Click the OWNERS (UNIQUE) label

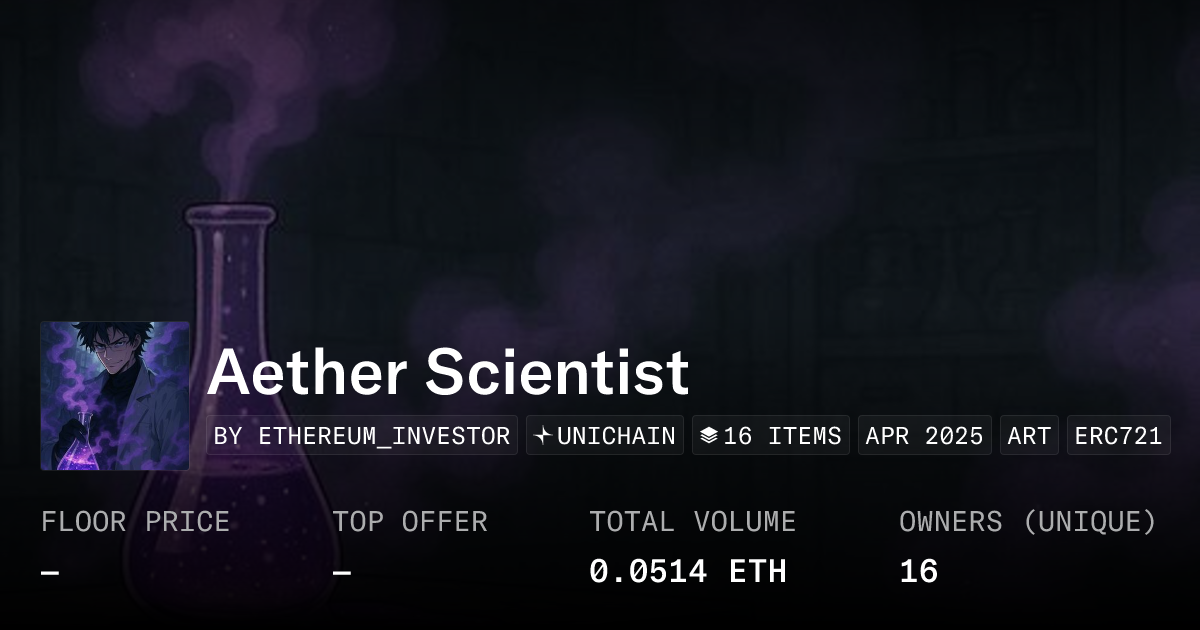pyautogui.click(x=1028, y=522)
